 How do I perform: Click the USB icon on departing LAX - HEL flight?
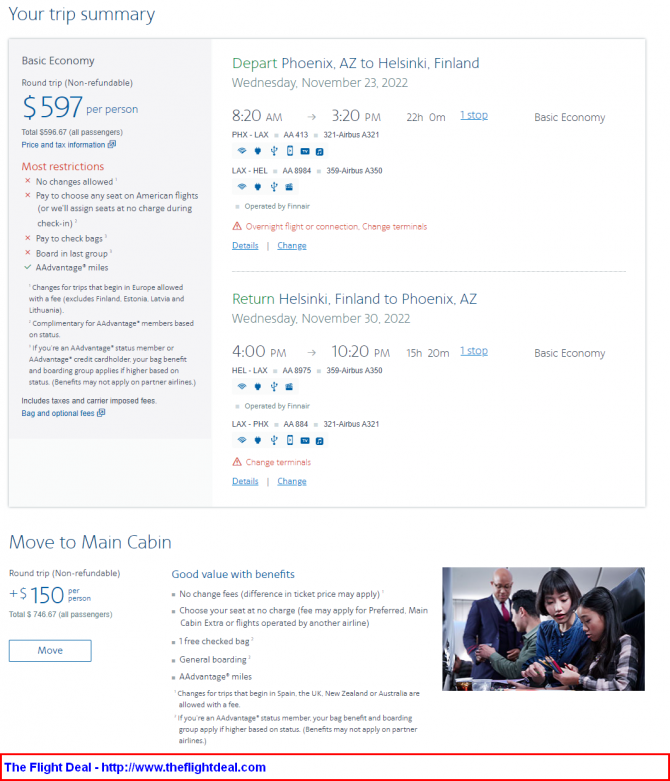272,187
